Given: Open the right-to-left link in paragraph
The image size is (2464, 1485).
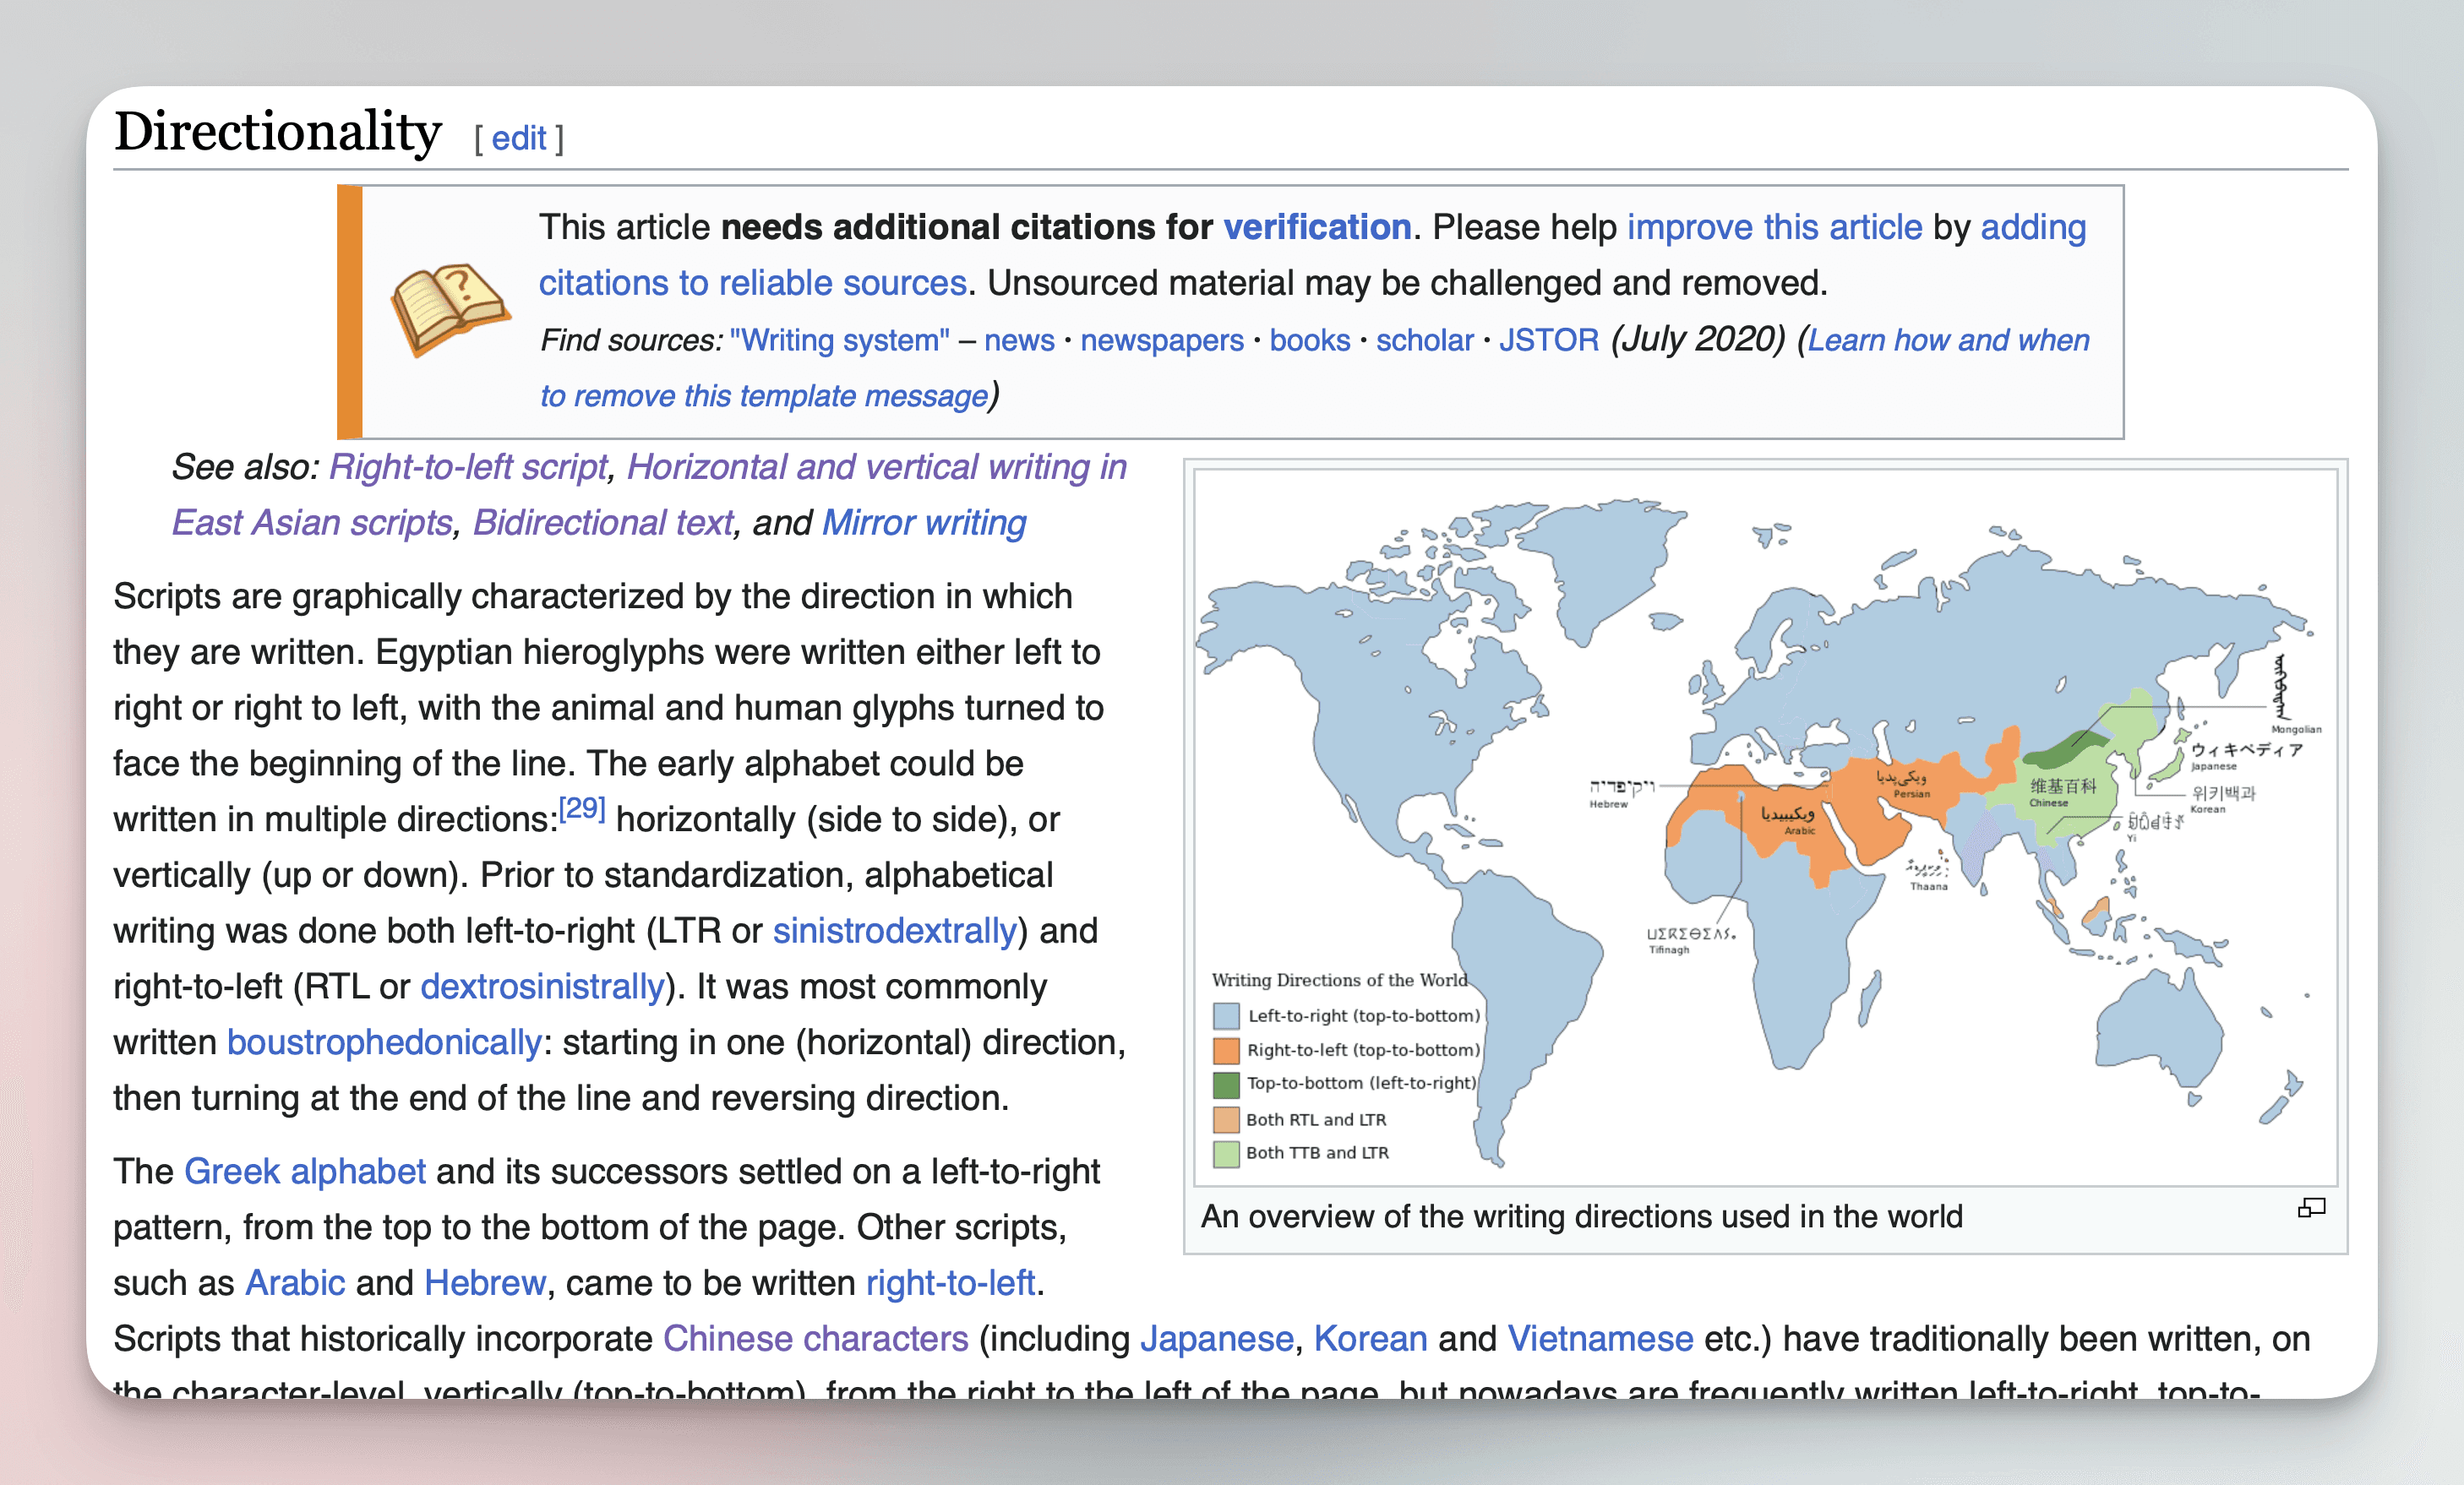Looking at the screenshot, I should pos(950,1283).
